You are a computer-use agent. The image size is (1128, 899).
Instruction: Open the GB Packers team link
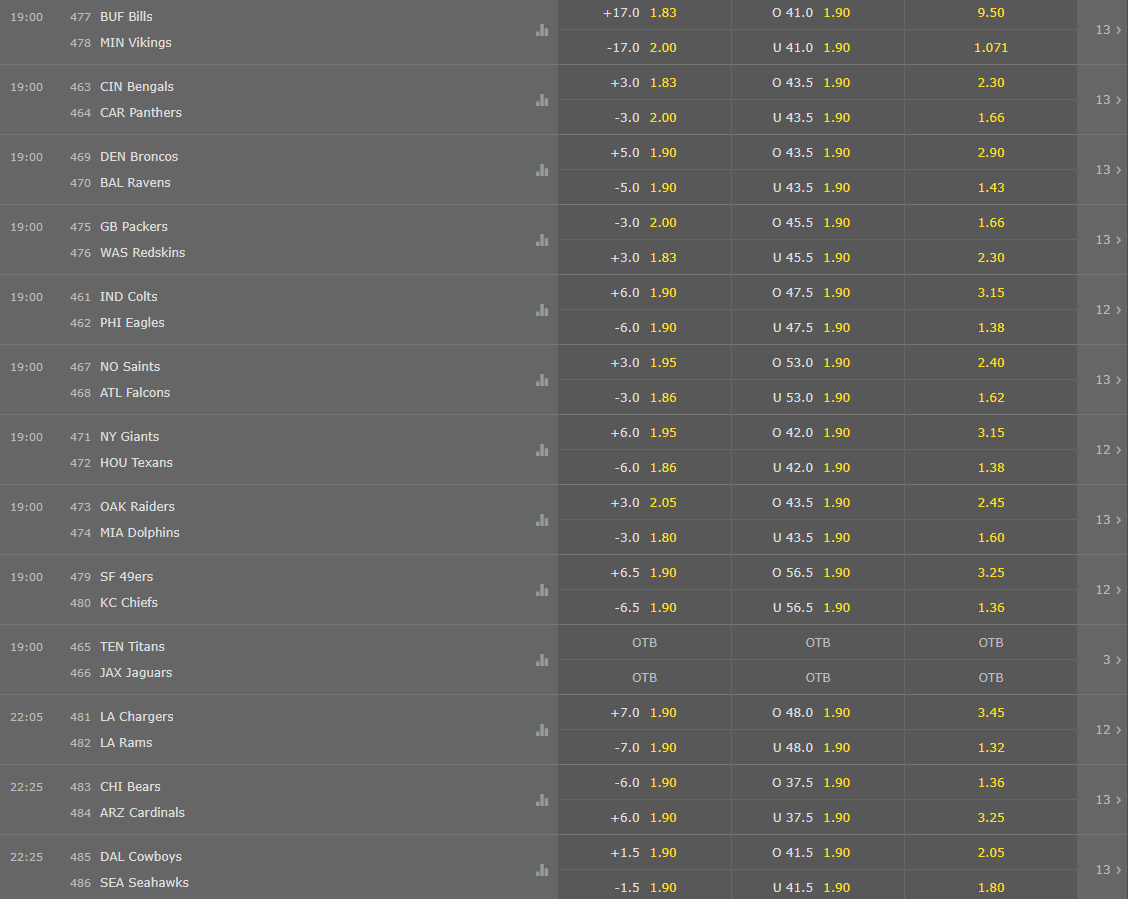(134, 227)
